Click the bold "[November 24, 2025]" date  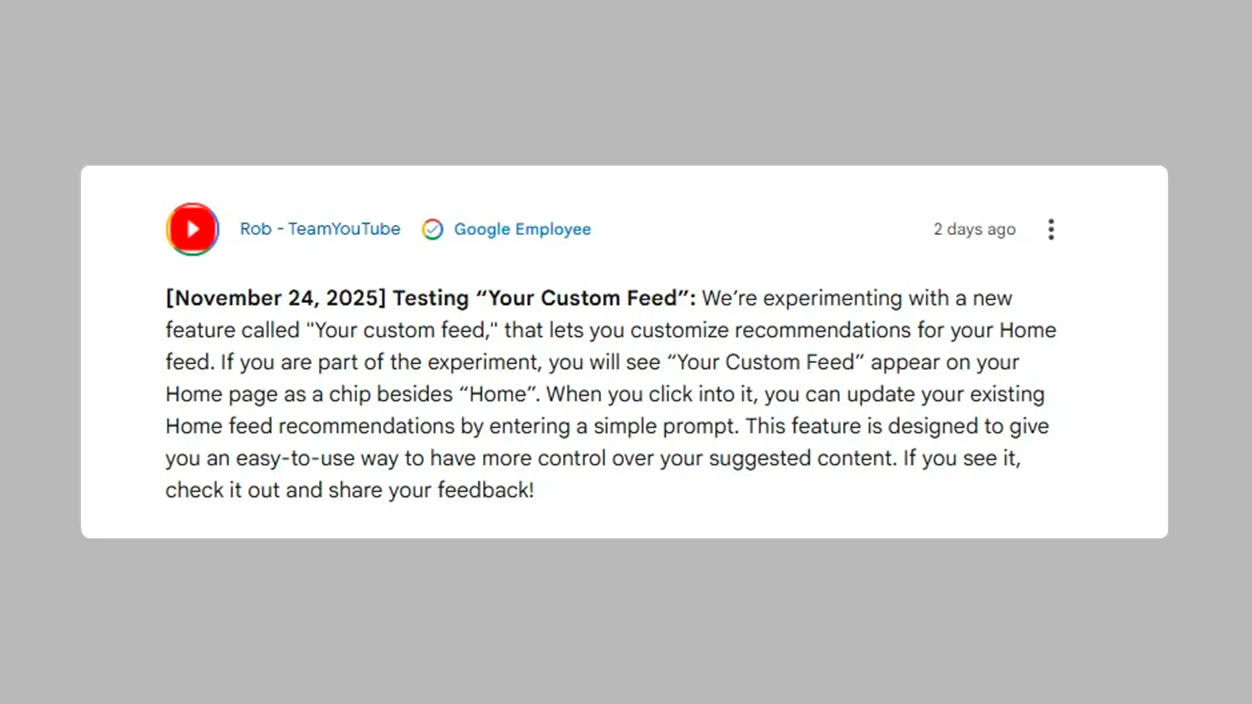tap(275, 298)
